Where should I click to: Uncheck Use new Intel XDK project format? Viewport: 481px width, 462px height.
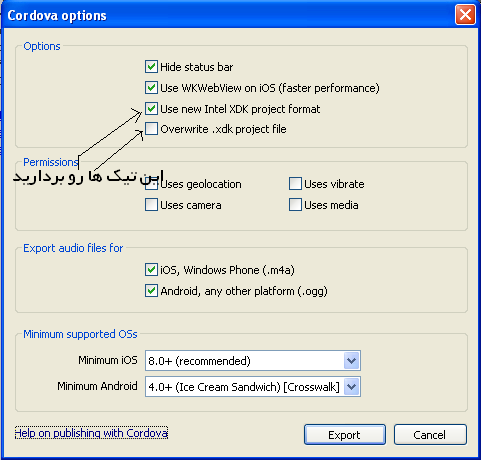click(x=151, y=109)
